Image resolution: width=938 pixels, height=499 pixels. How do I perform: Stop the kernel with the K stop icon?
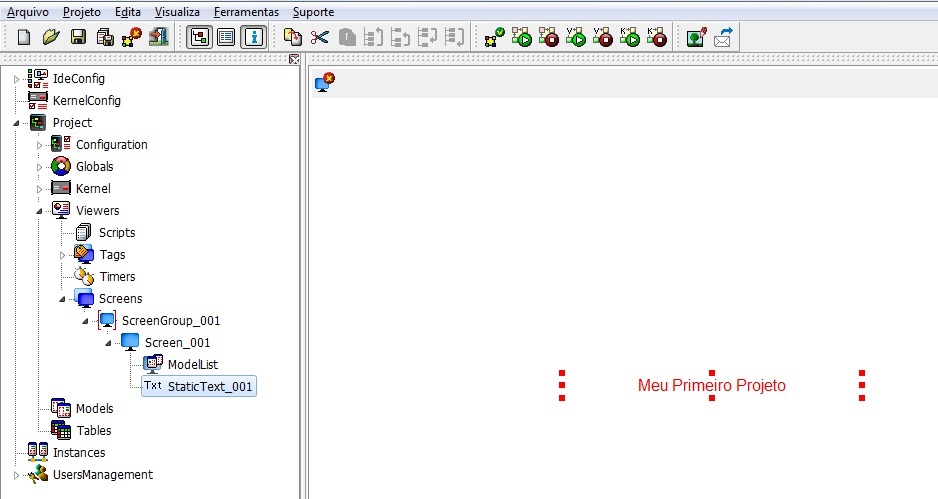657,37
